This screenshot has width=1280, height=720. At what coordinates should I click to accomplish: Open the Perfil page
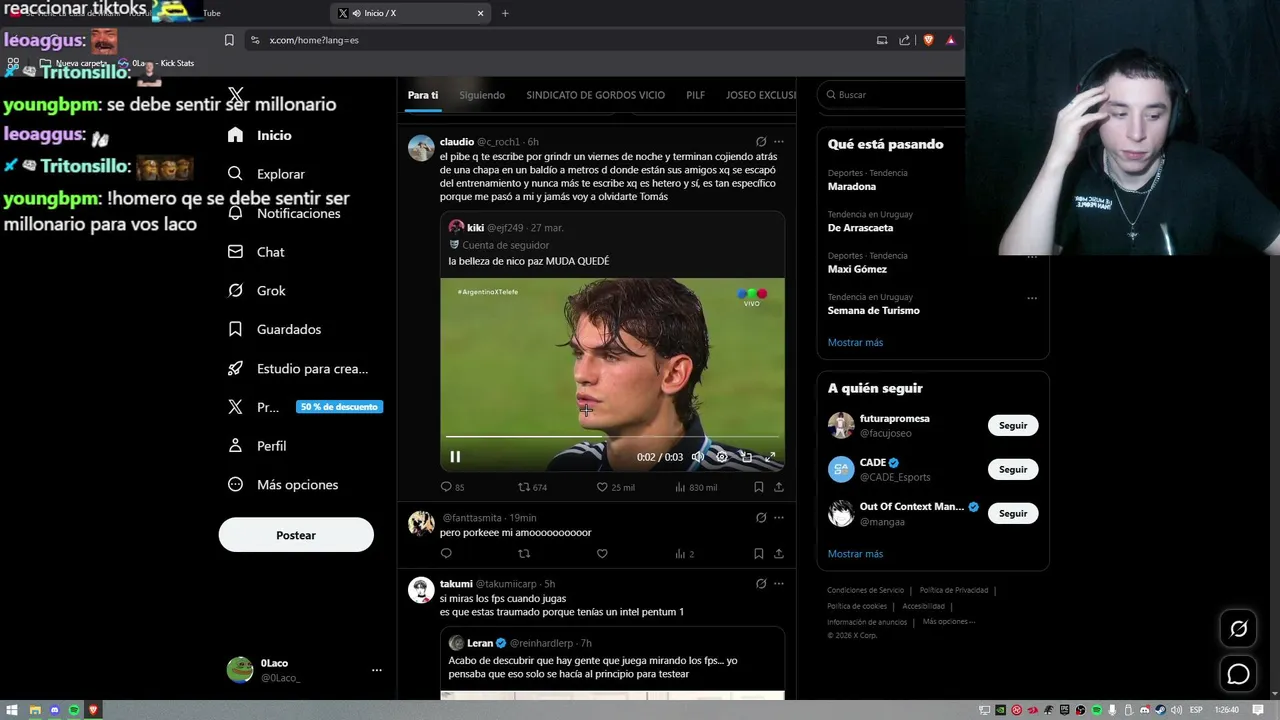click(257, 446)
